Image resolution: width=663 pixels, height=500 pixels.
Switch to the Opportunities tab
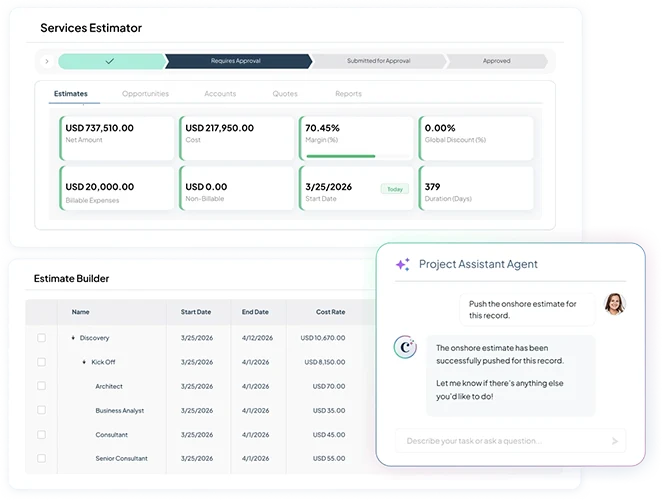[145, 94]
